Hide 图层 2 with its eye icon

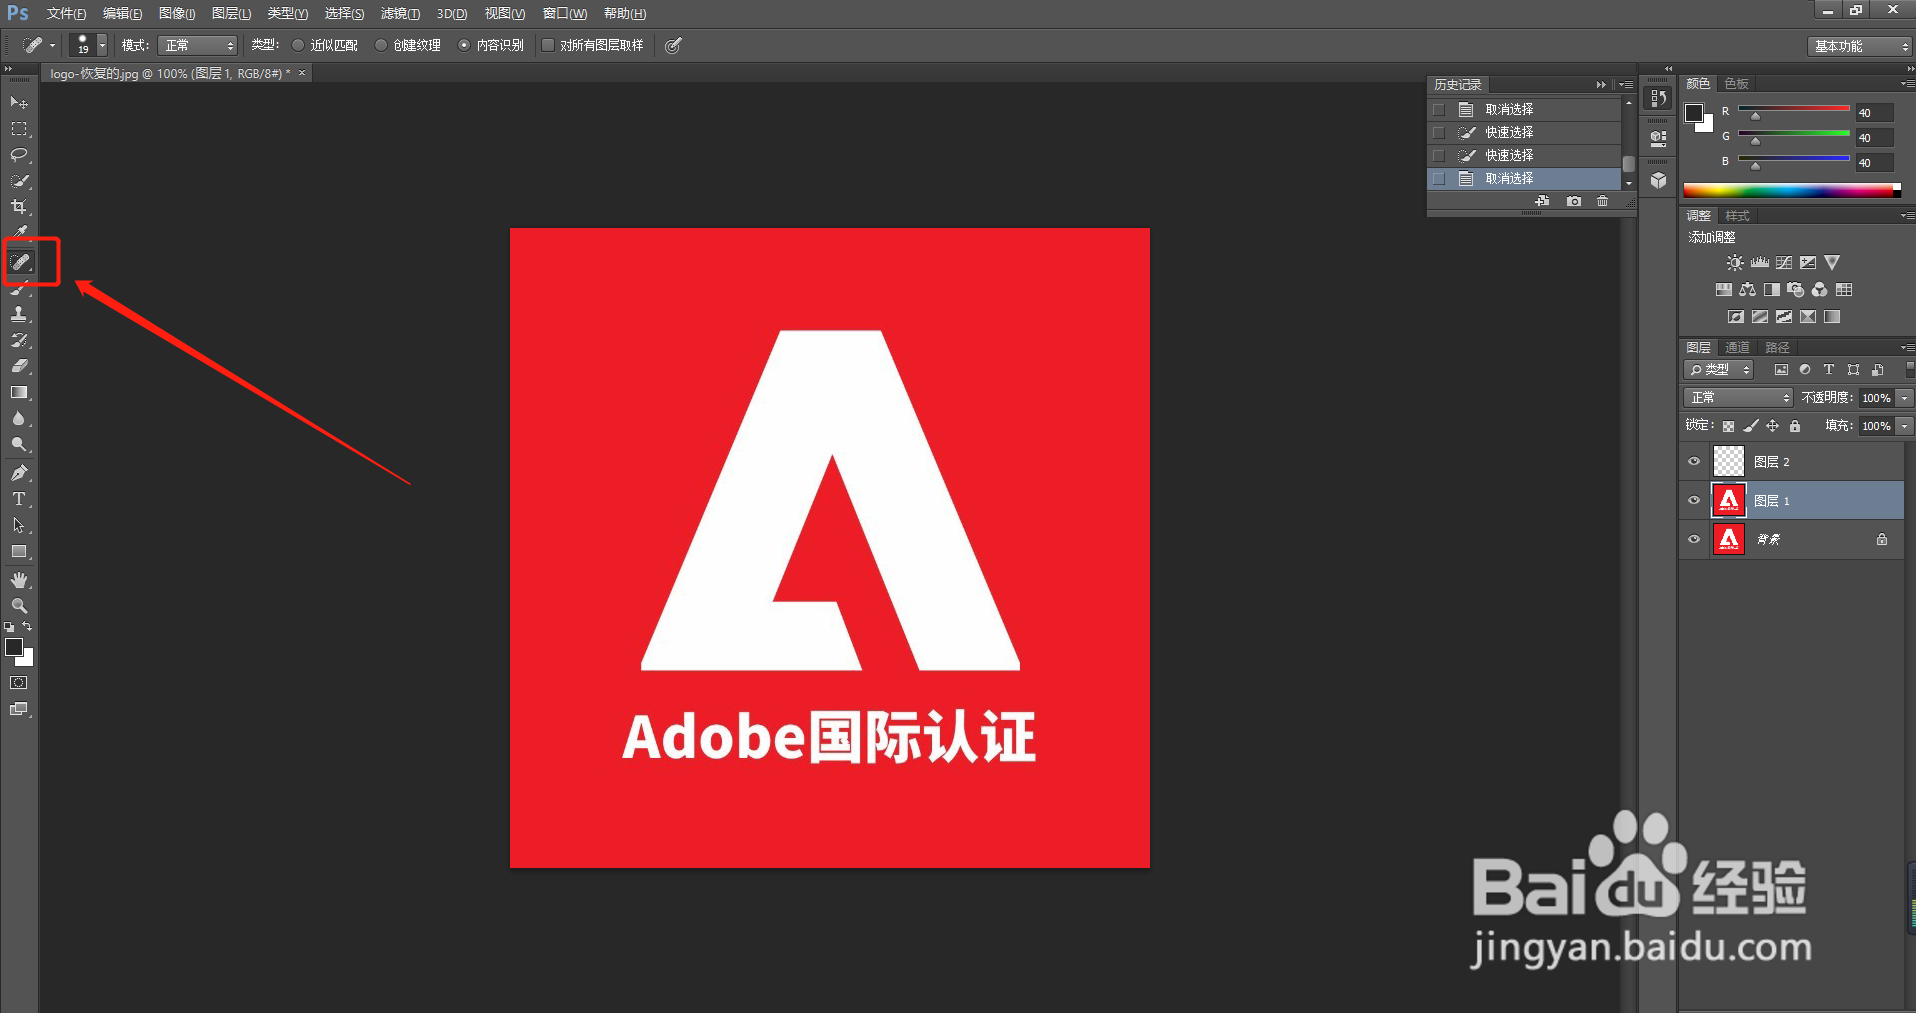1694,462
